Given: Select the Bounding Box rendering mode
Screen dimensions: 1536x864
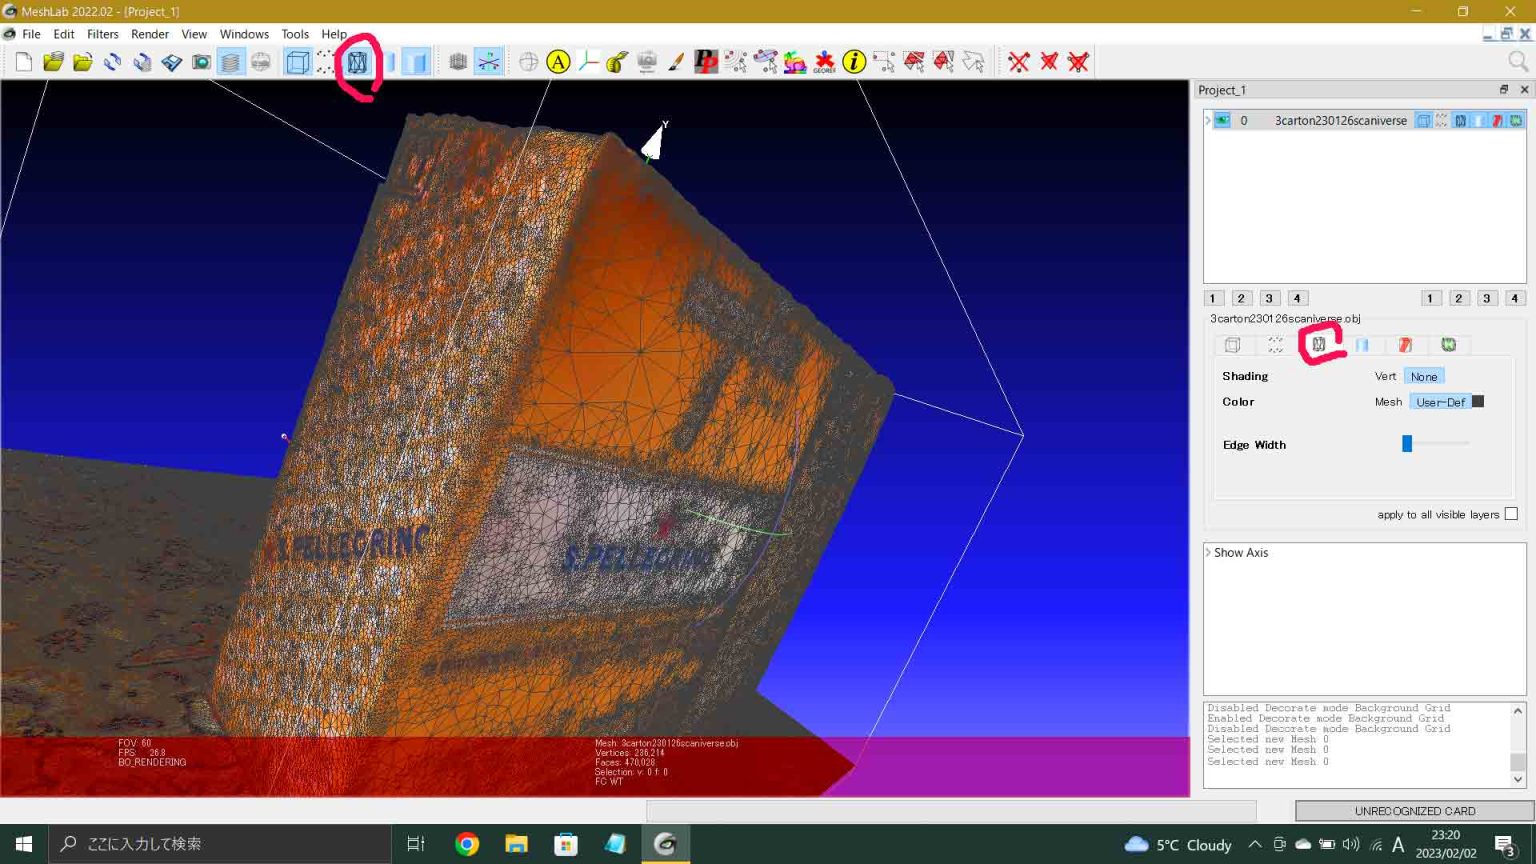Looking at the screenshot, I should pyautogui.click(x=296, y=61).
